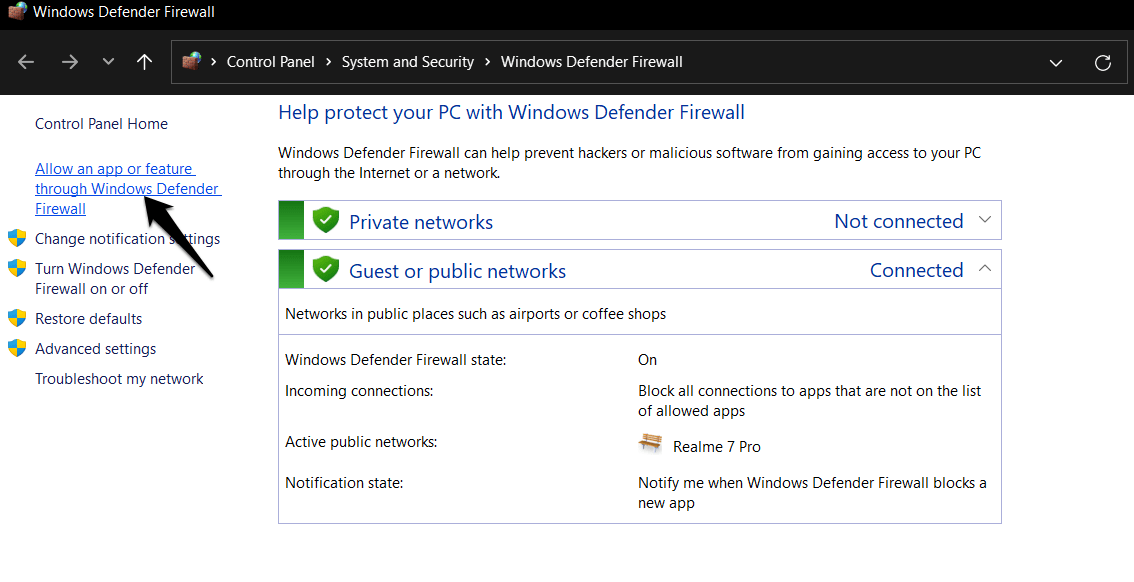The width and height of the screenshot is (1134, 582).
Task: Navigate to Control Panel via breadcrumb
Action: 270,61
